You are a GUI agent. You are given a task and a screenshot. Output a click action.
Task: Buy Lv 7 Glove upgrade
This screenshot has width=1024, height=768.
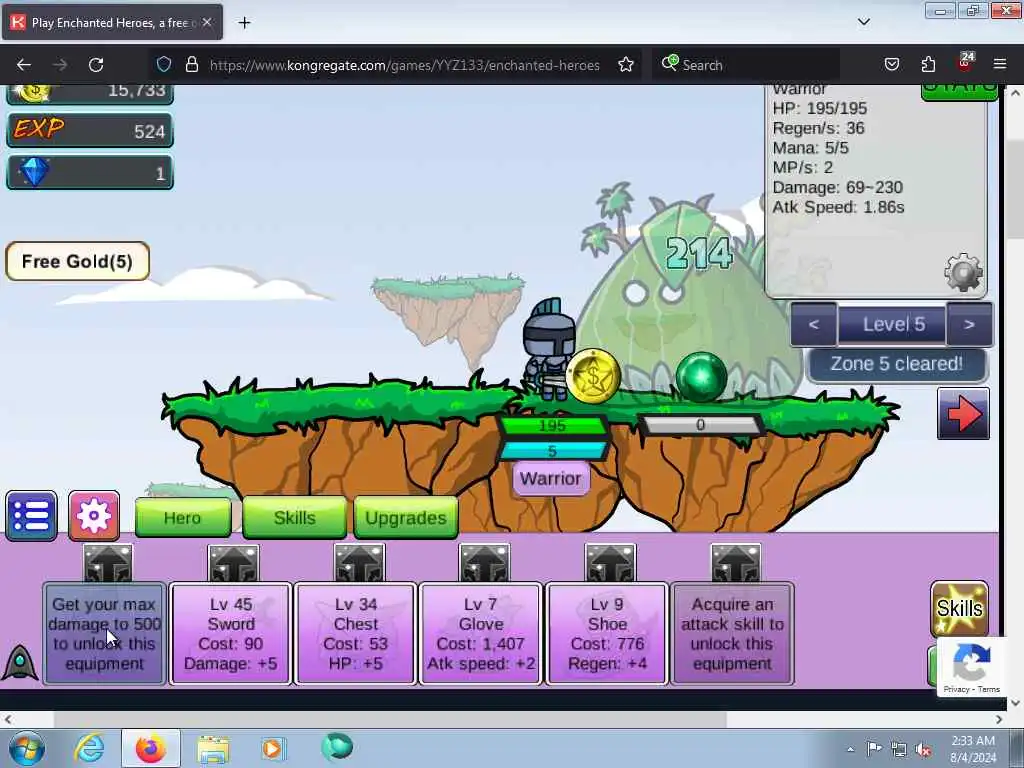pyautogui.click(x=481, y=633)
